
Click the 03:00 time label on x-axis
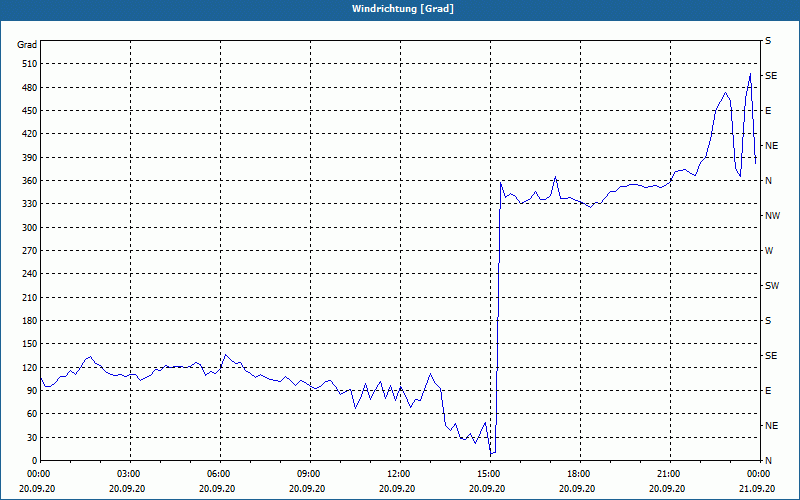[x=130, y=474]
